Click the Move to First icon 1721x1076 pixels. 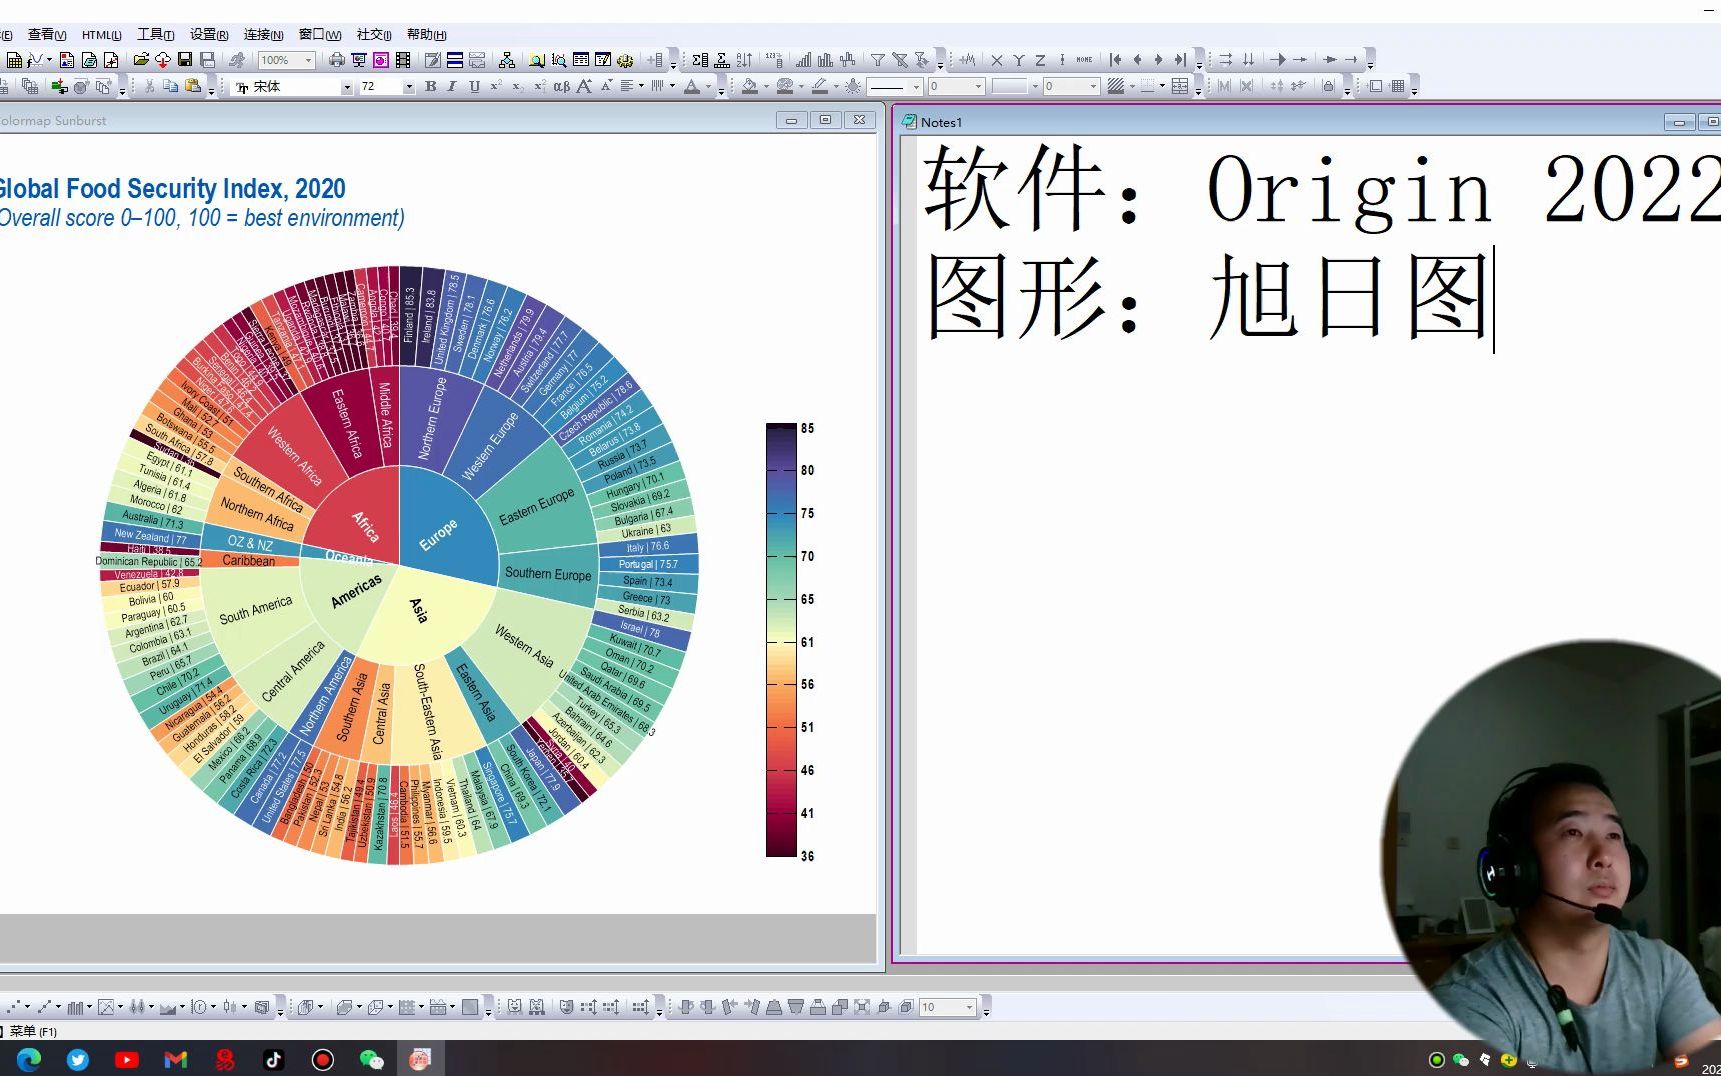pos(1115,61)
